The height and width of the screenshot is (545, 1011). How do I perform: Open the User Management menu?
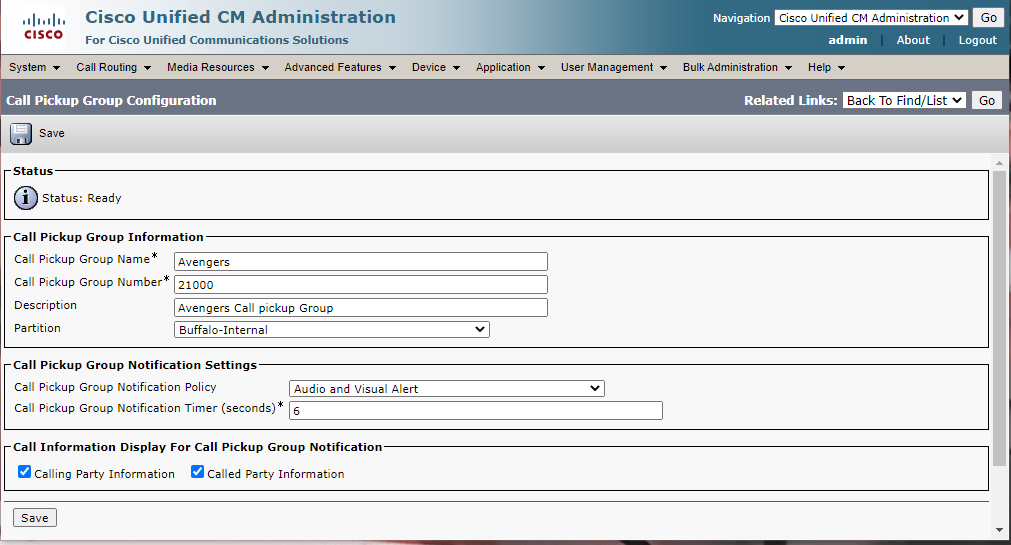[x=613, y=67]
